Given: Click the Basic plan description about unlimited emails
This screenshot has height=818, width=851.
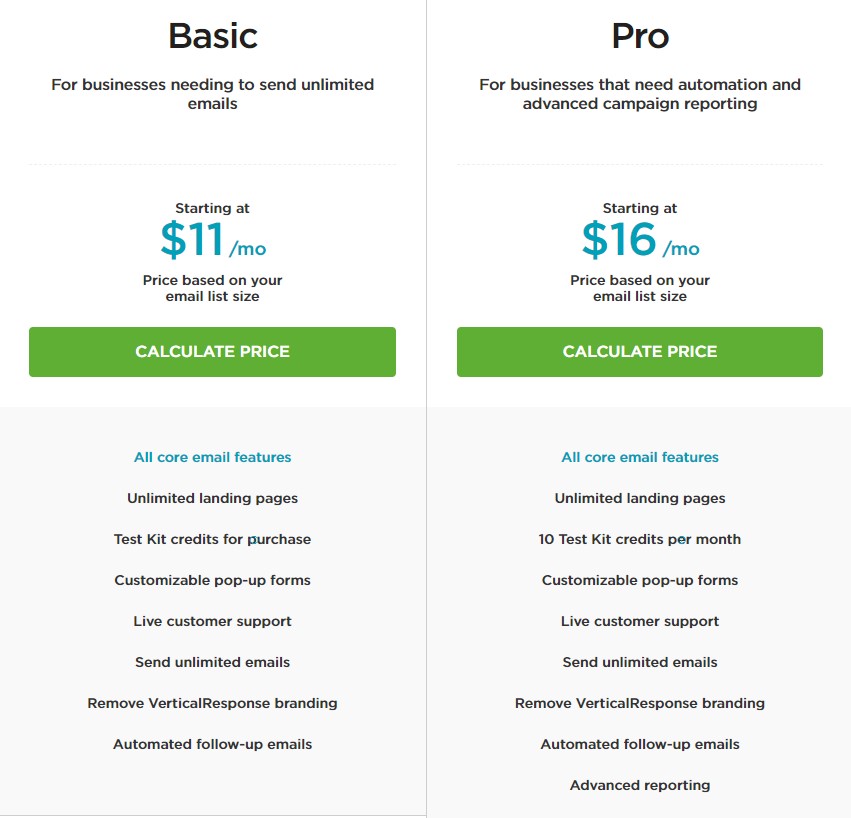Looking at the screenshot, I should click(212, 94).
